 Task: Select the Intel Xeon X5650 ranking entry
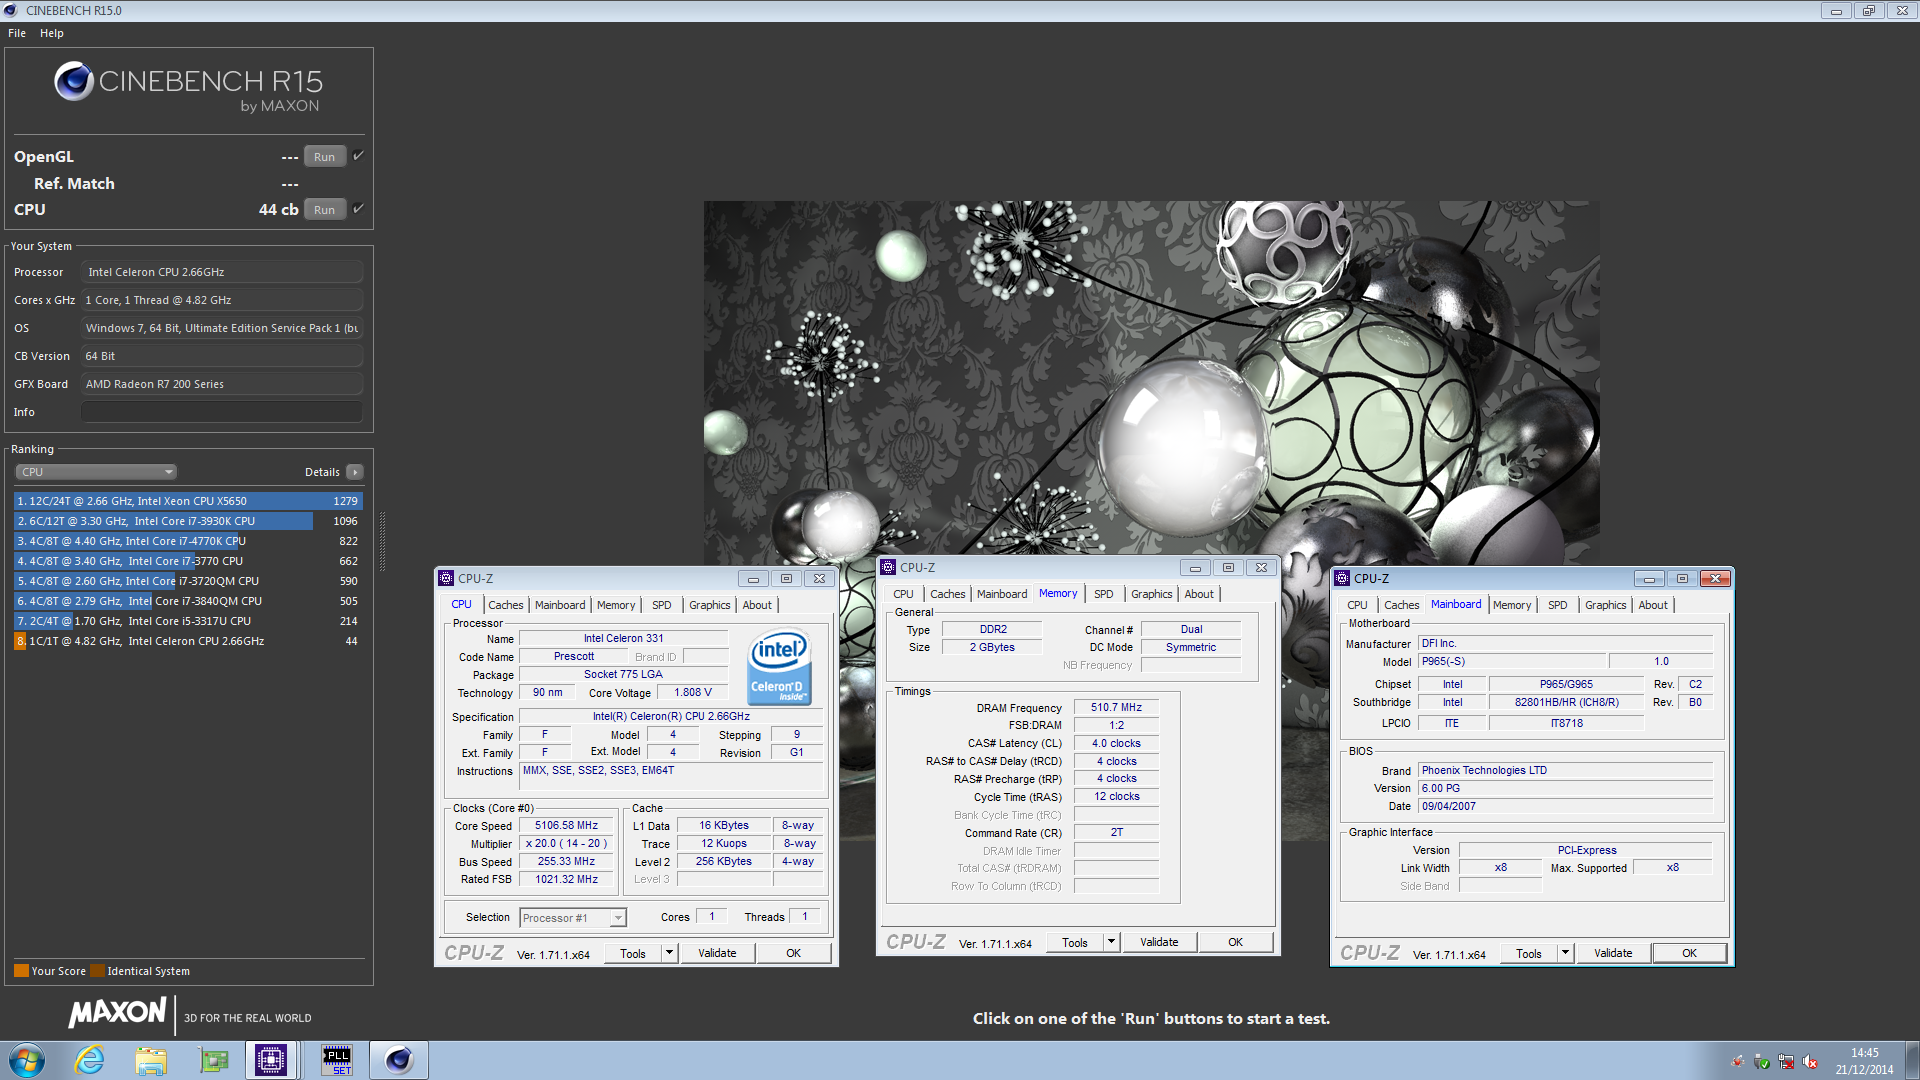pyautogui.click(x=188, y=501)
